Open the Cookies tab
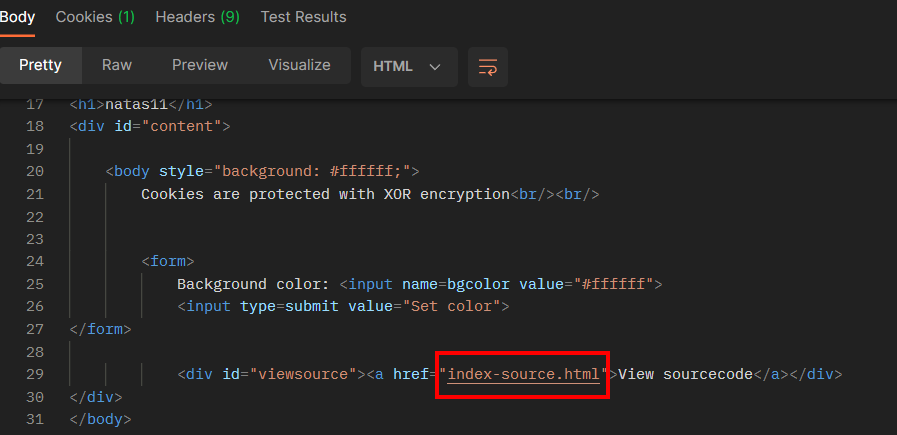The width and height of the screenshot is (897, 435). coord(95,17)
